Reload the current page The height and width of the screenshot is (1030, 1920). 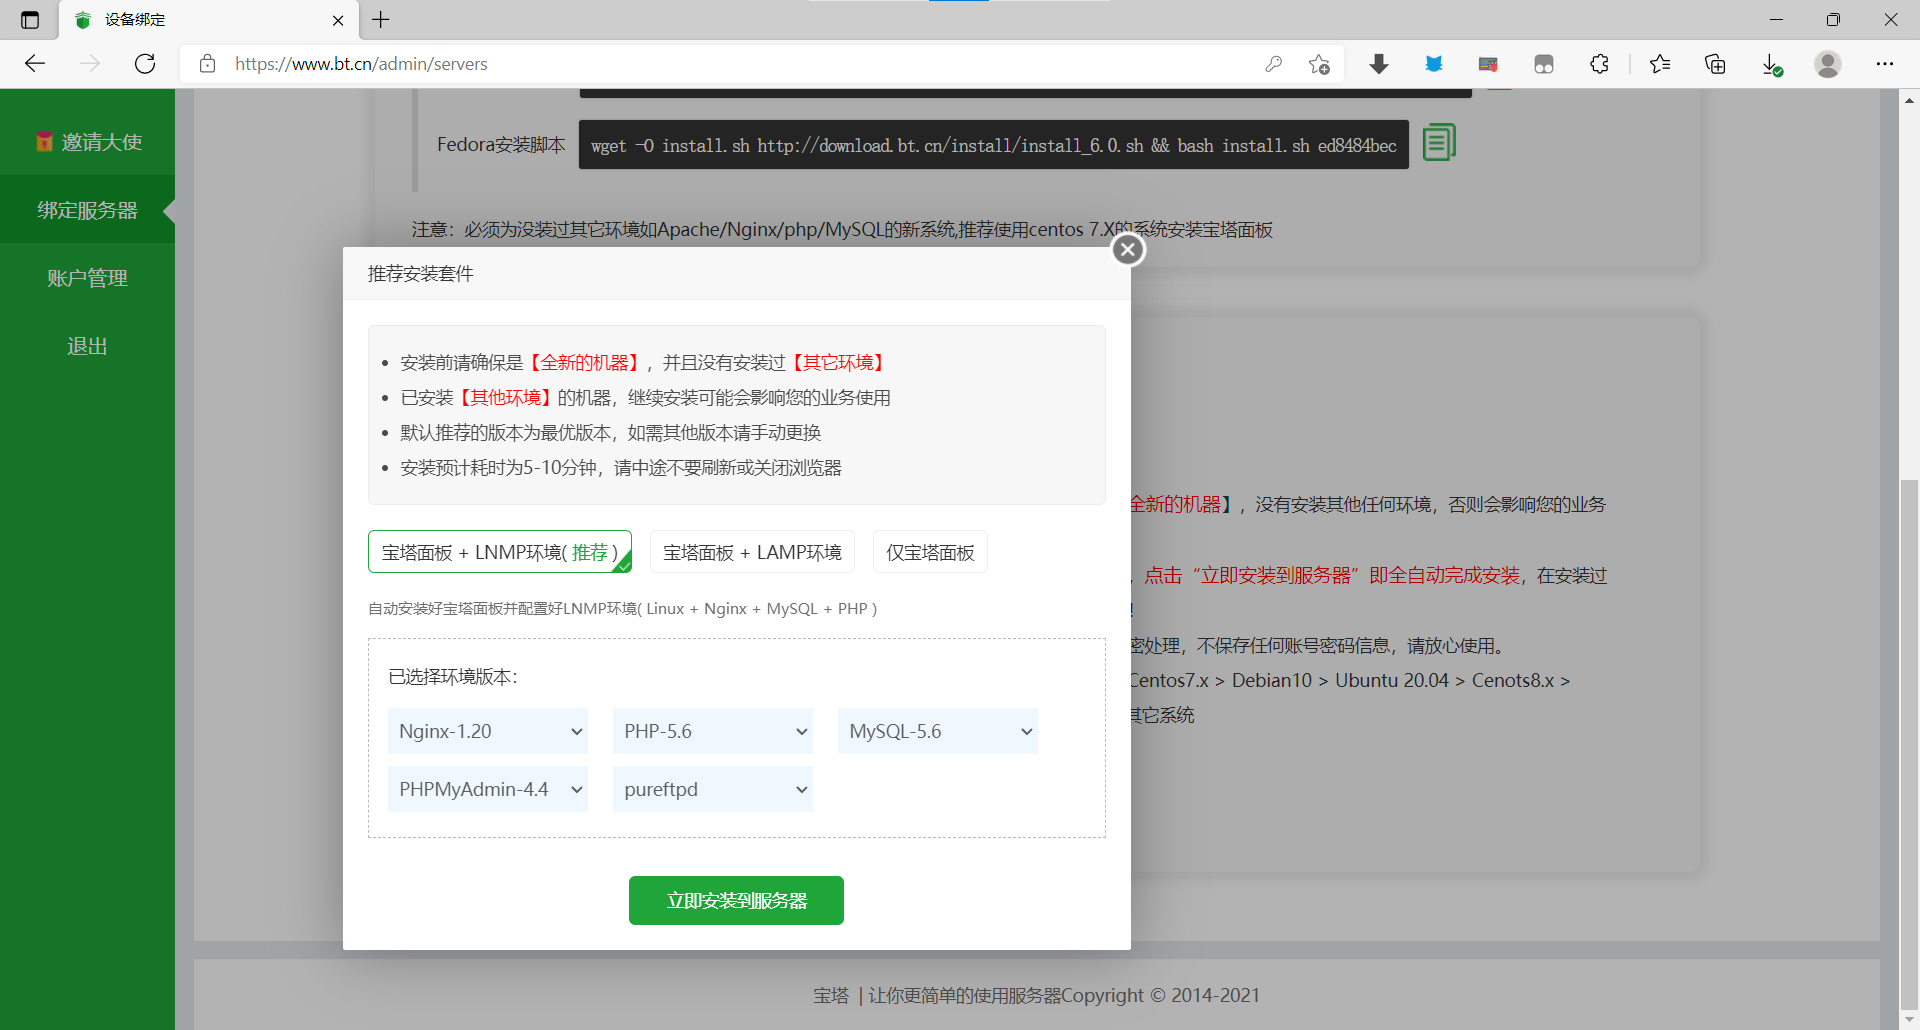click(x=145, y=64)
